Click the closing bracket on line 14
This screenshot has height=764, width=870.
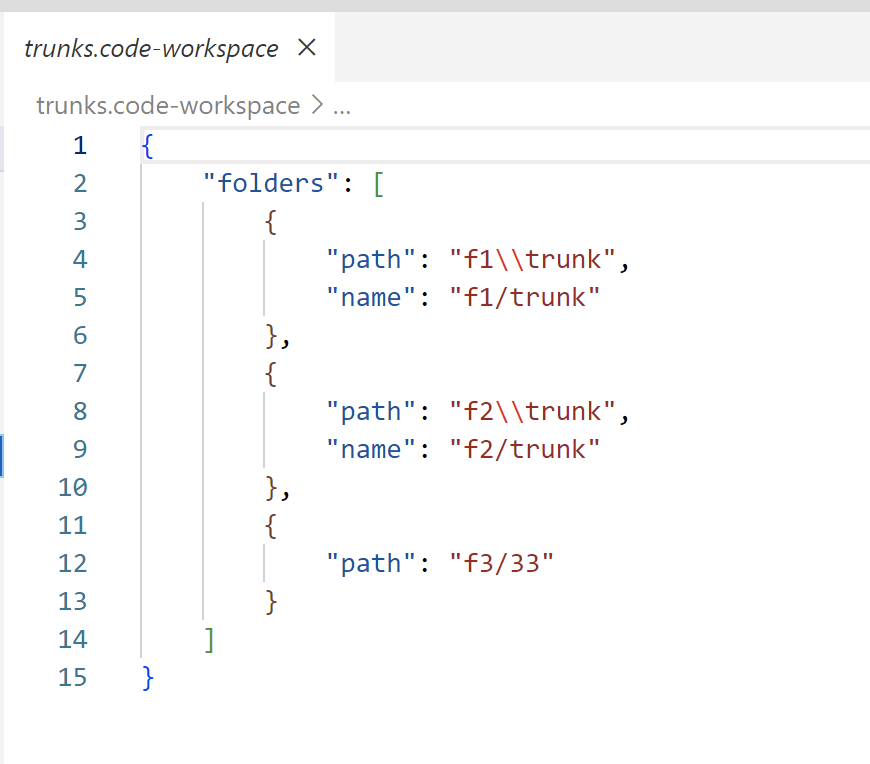point(210,639)
